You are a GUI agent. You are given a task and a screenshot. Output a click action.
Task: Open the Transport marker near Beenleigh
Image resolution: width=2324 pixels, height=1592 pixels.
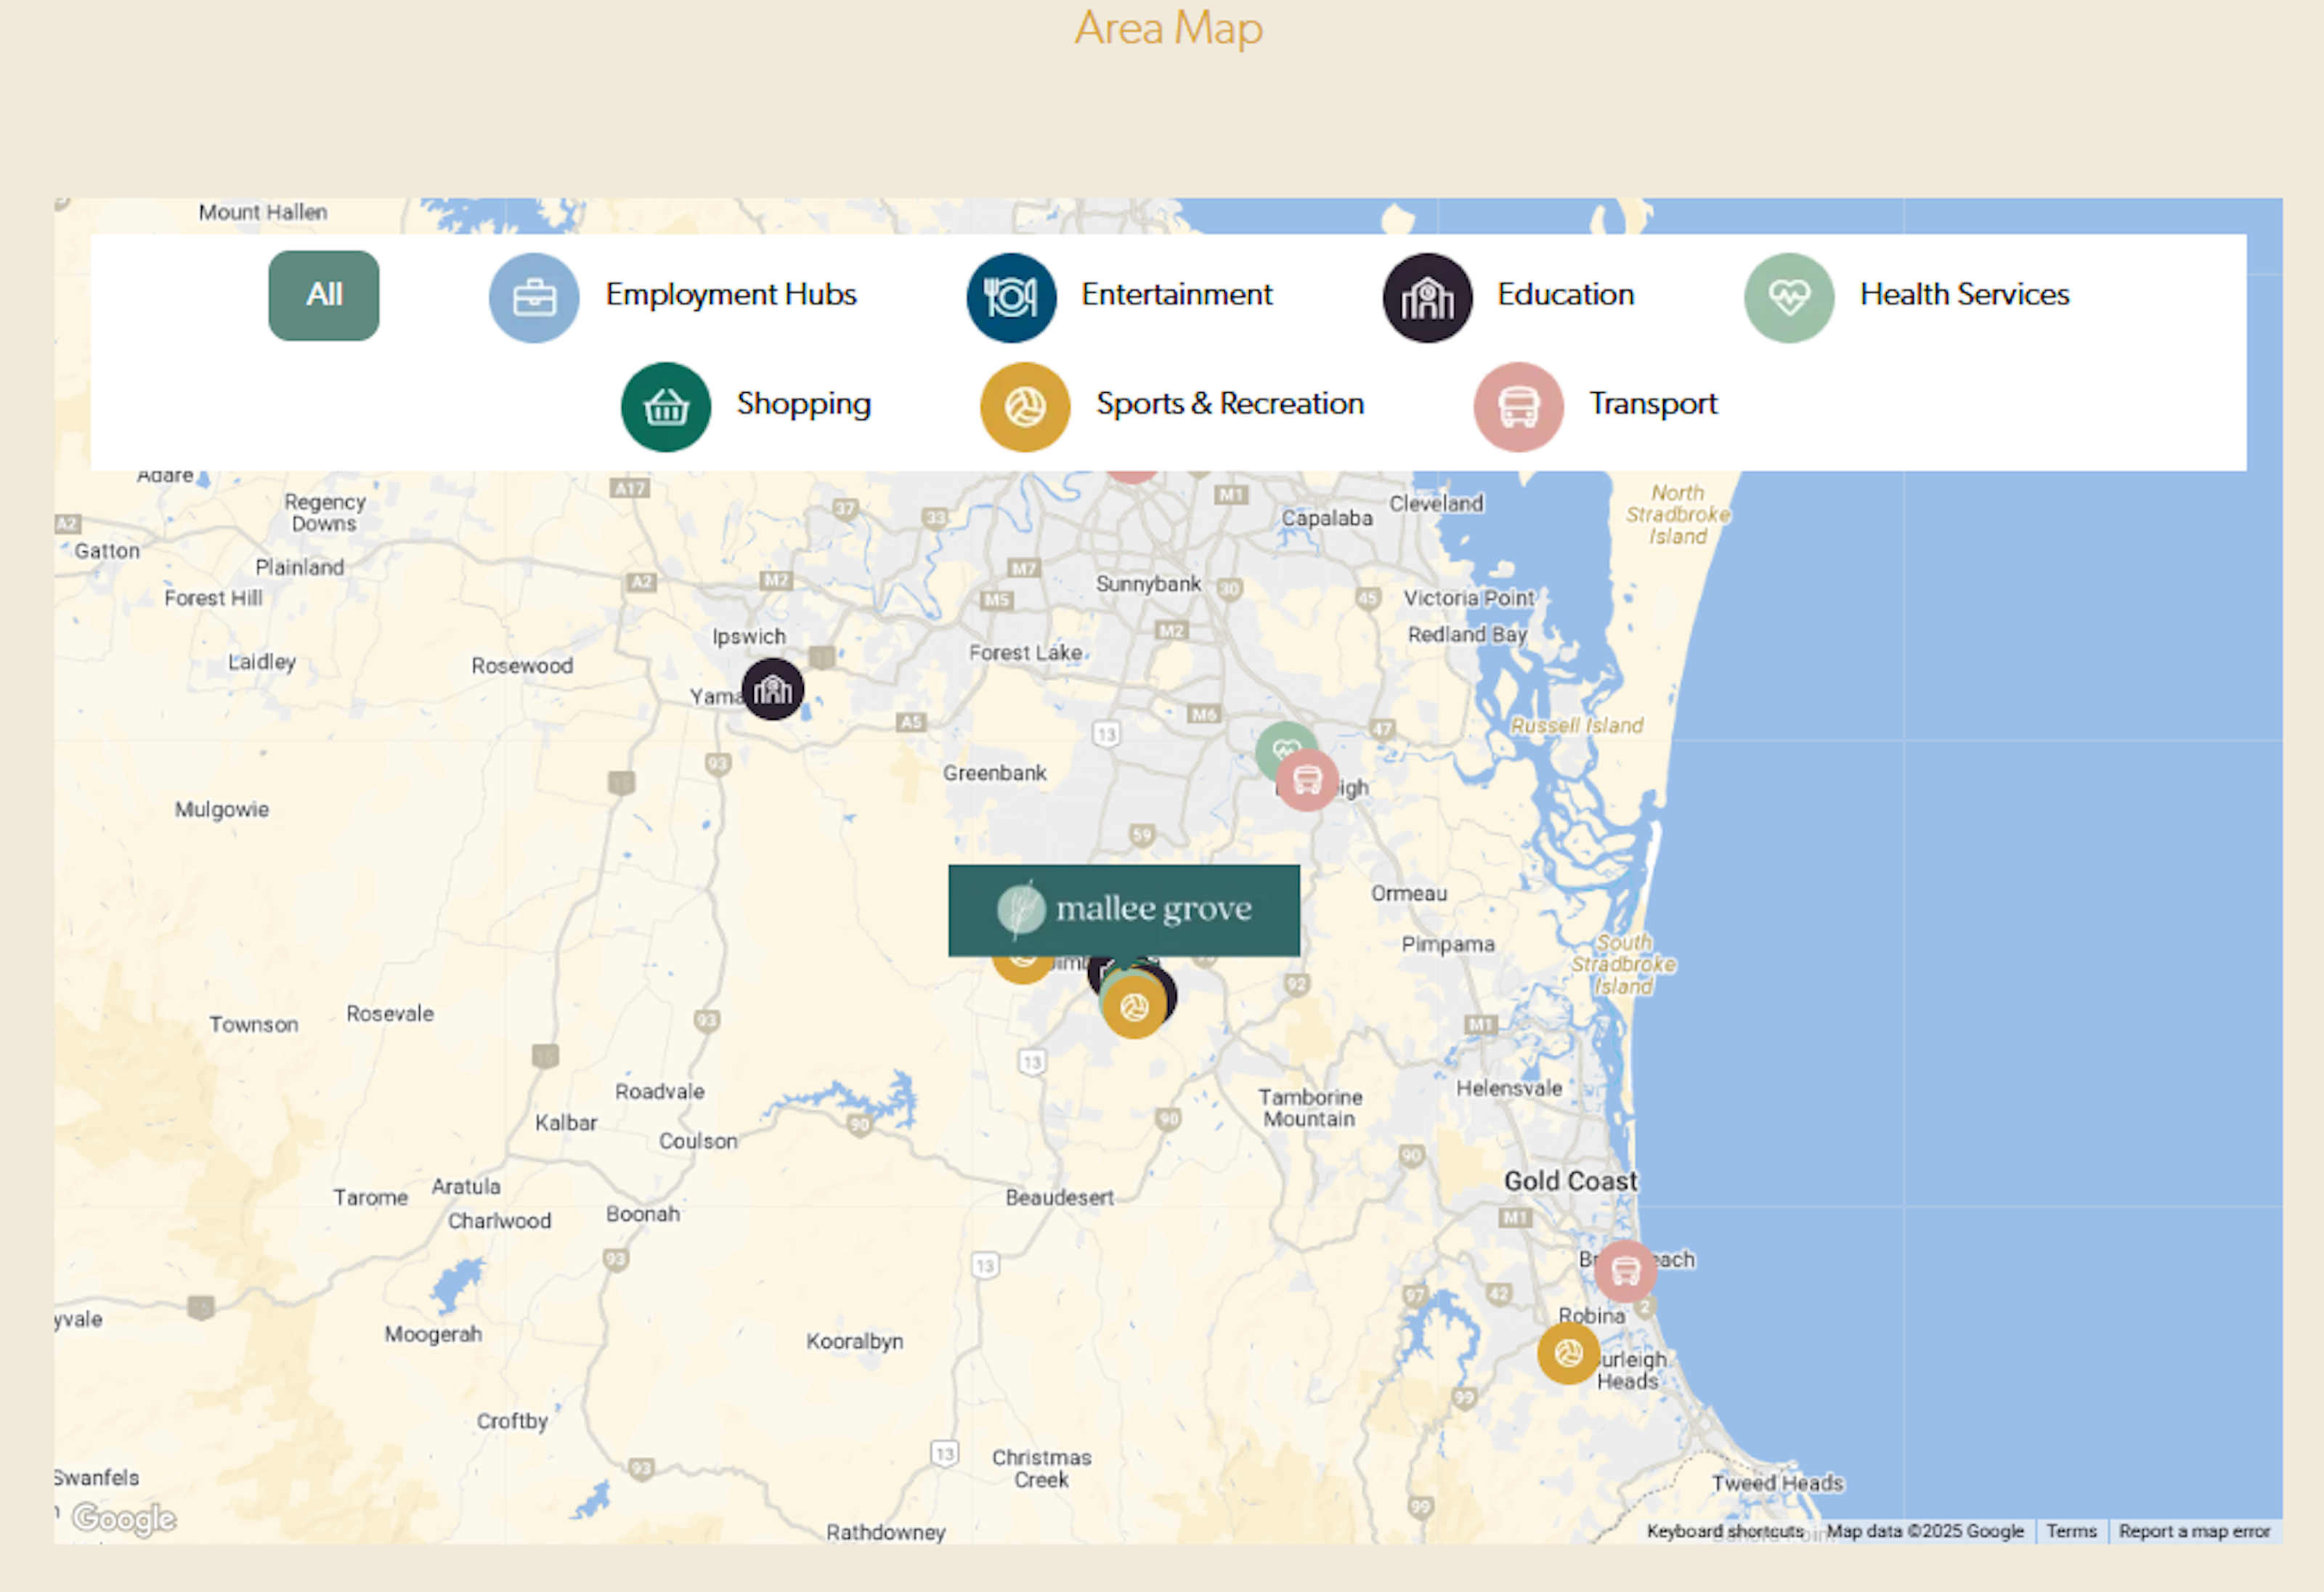pos(1307,779)
